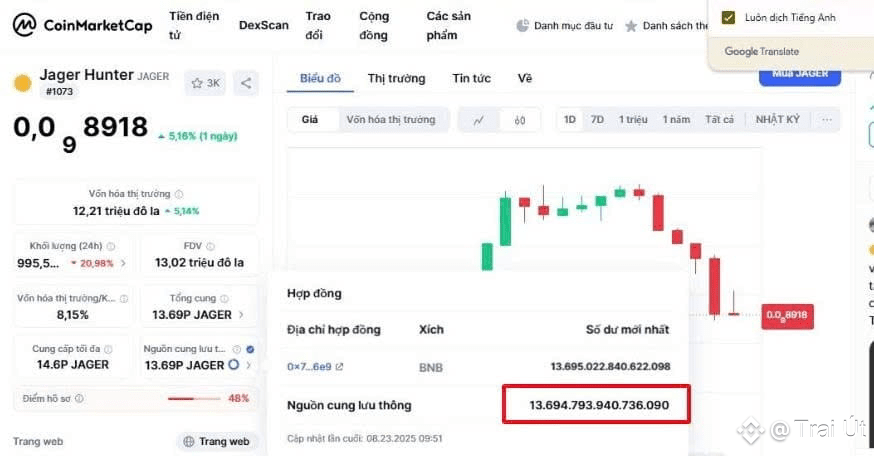Click current price tag 0.0₉8918 on chart
The width and height of the screenshot is (874, 456).
[x=787, y=316]
